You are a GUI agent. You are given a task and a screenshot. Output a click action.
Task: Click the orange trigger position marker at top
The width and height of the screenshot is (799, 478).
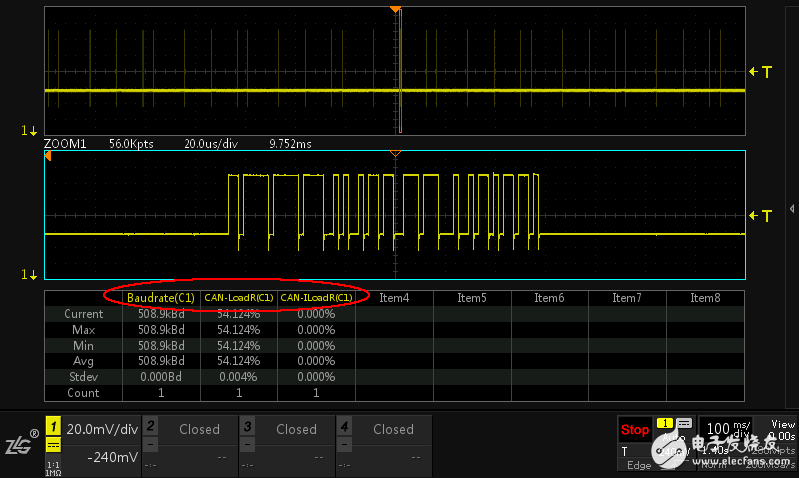396,8
